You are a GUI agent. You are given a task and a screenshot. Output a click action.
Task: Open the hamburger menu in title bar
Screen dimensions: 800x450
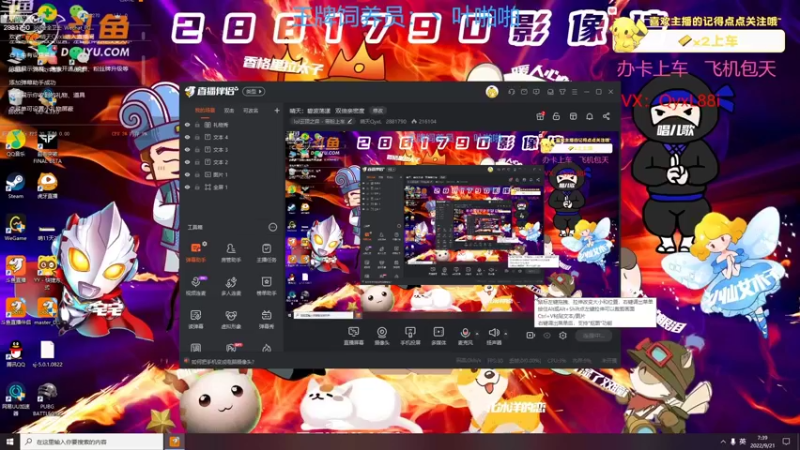[574, 92]
